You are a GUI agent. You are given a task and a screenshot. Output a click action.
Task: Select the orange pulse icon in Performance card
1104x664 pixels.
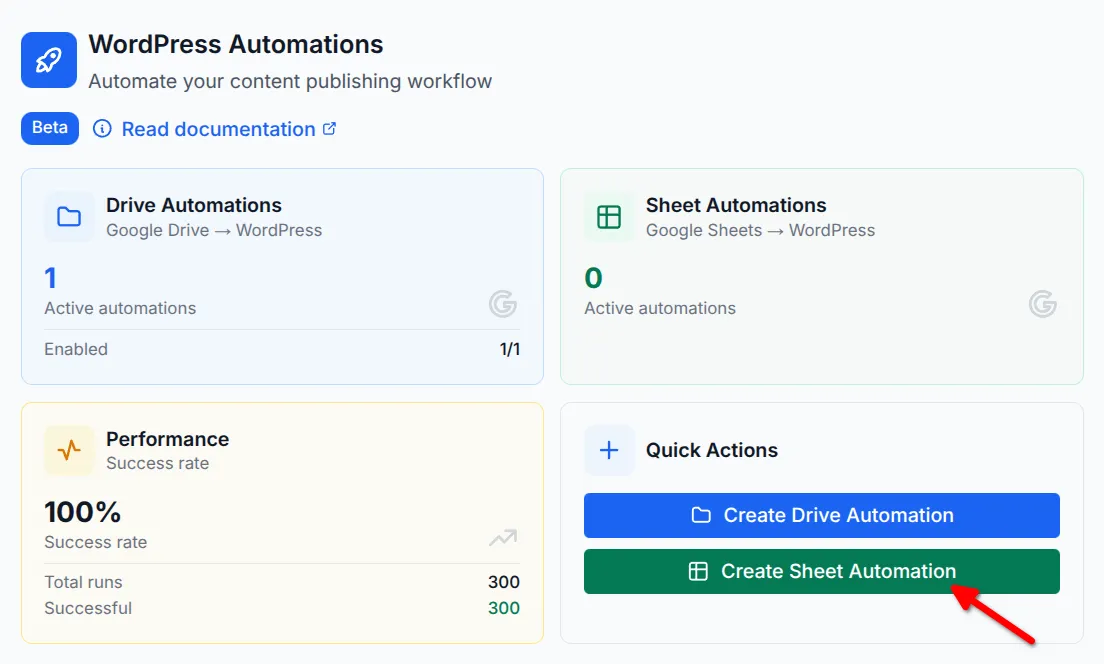(69, 450)
